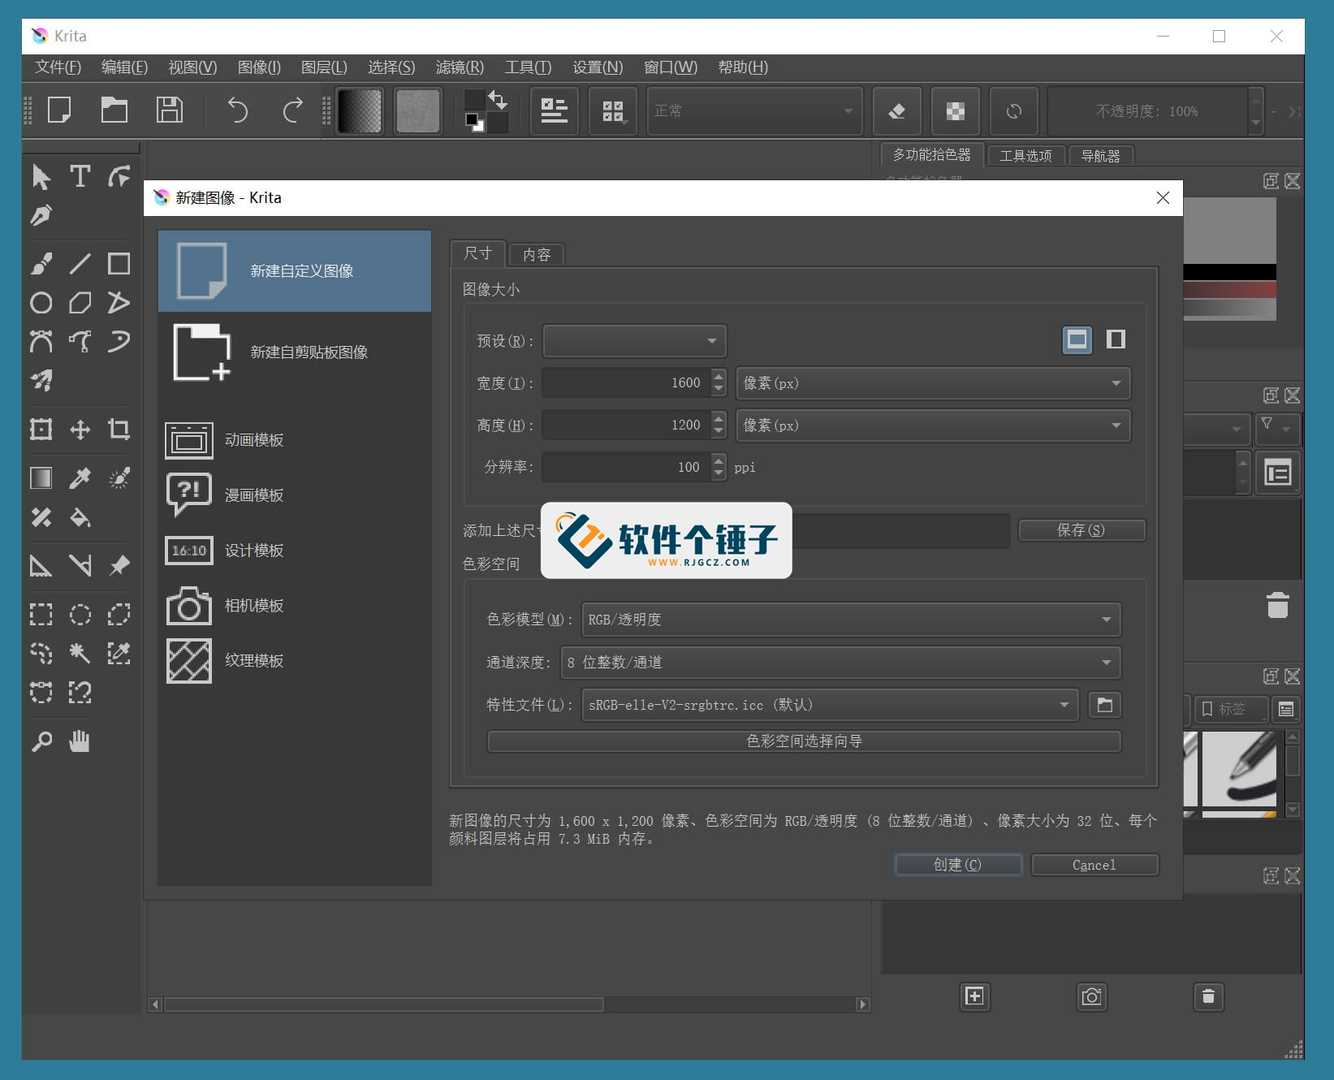Click the Cancel button
The image size is (1334, 1080).
tap(1094, 865)
